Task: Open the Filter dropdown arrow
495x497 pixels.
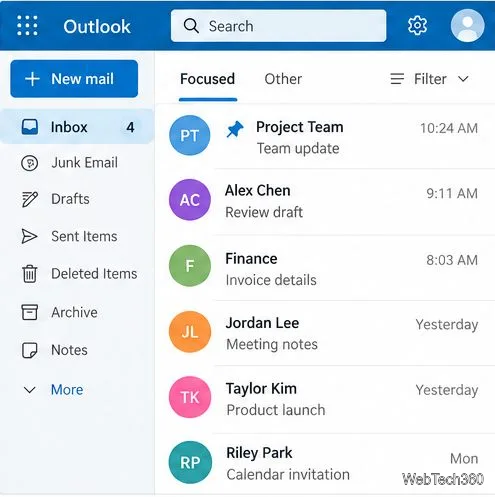Action: tap(463, 79)
